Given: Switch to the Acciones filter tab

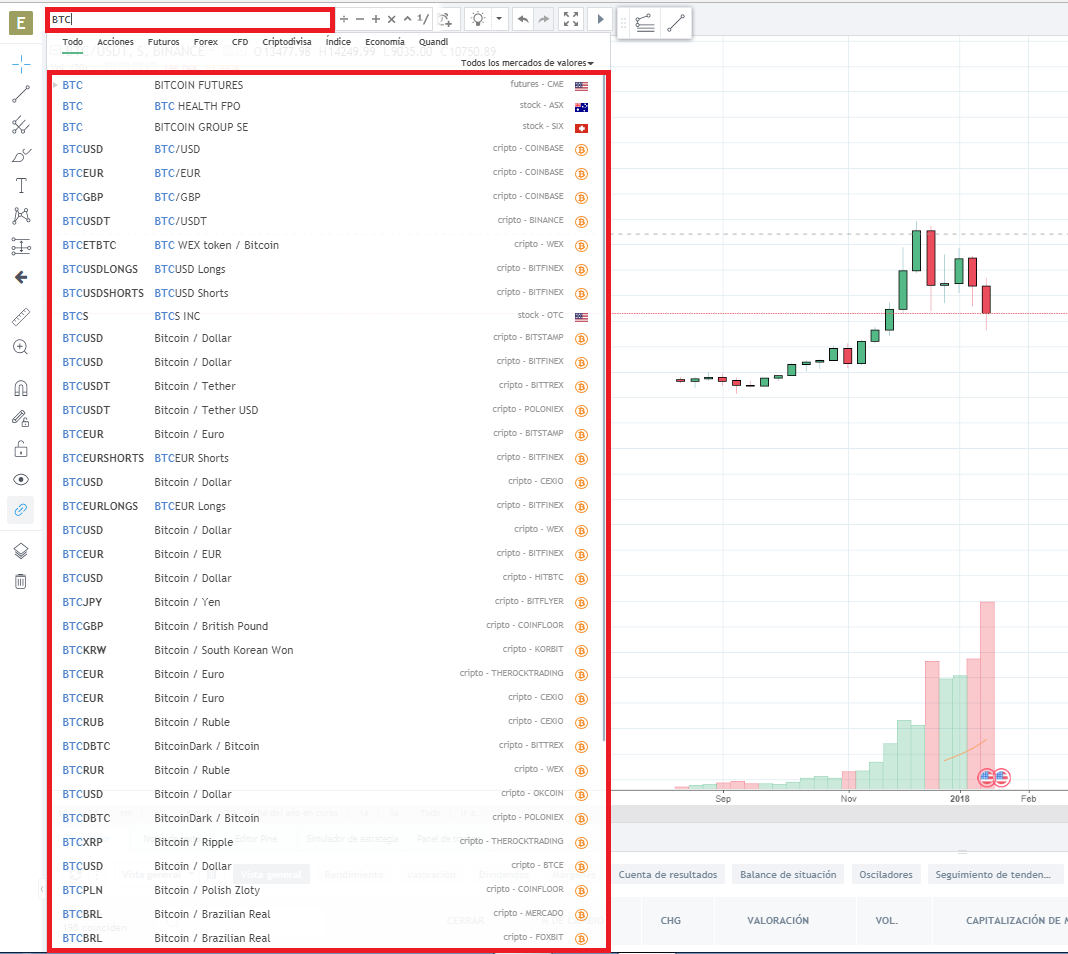Looking at the screenshot, I should (115, 42).
